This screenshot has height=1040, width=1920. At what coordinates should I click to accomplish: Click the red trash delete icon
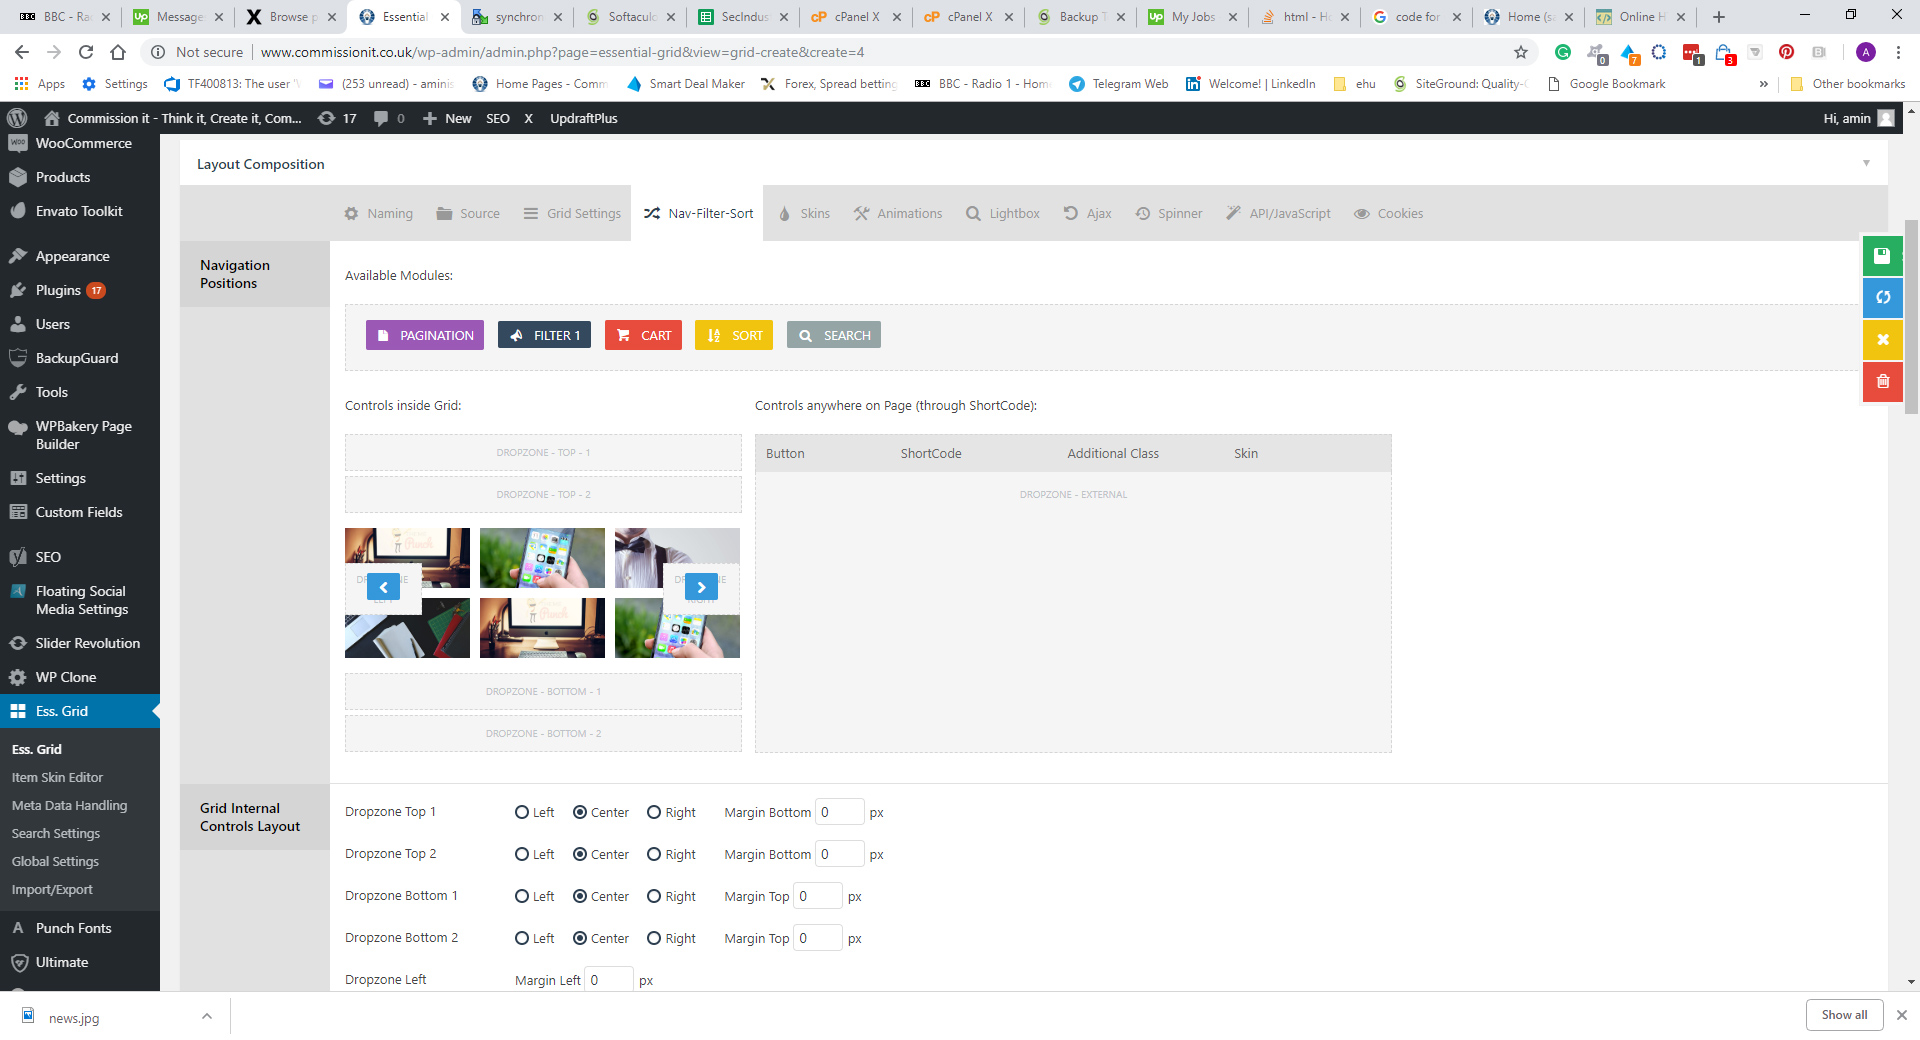(x=1882, y=381)
